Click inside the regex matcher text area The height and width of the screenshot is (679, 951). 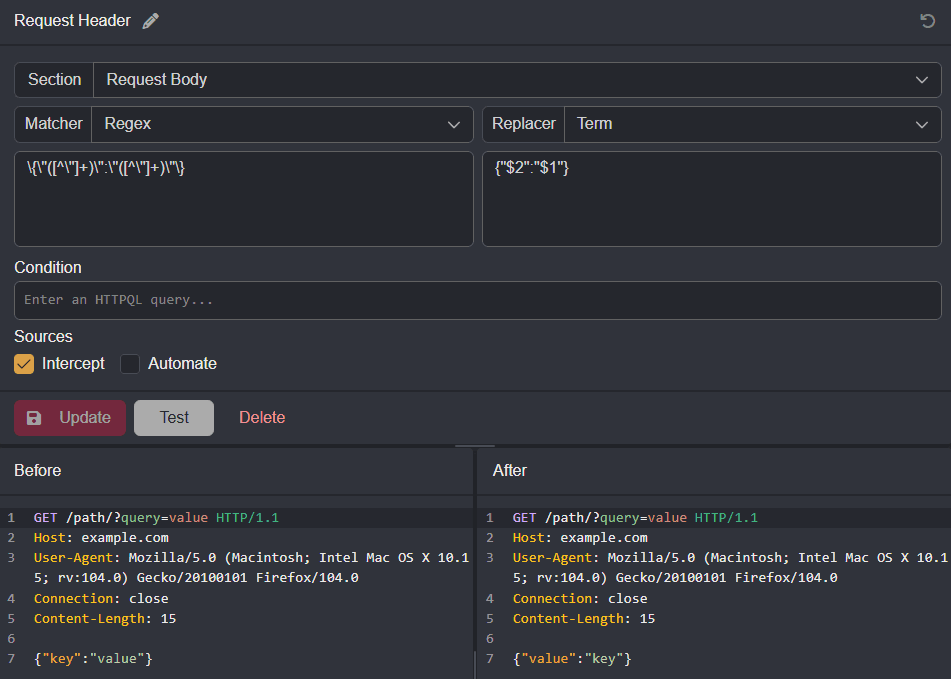243,199
